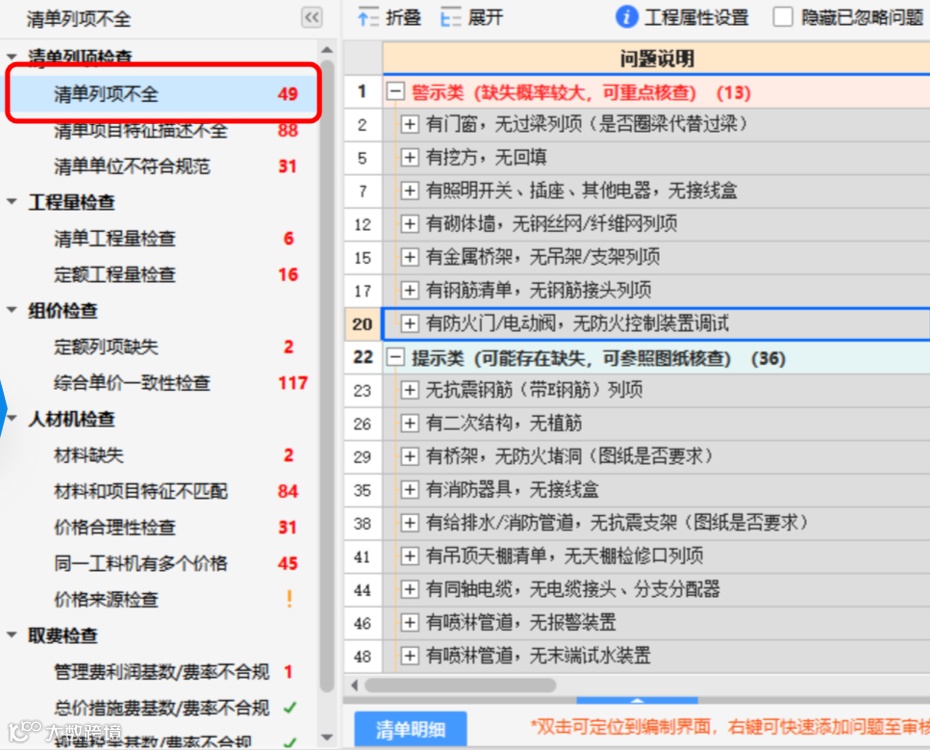Expand row 有同轴电缆，无电缆接头
This screenshot has width=930, height=750.
pyautogui.click(x=409, y=589)
